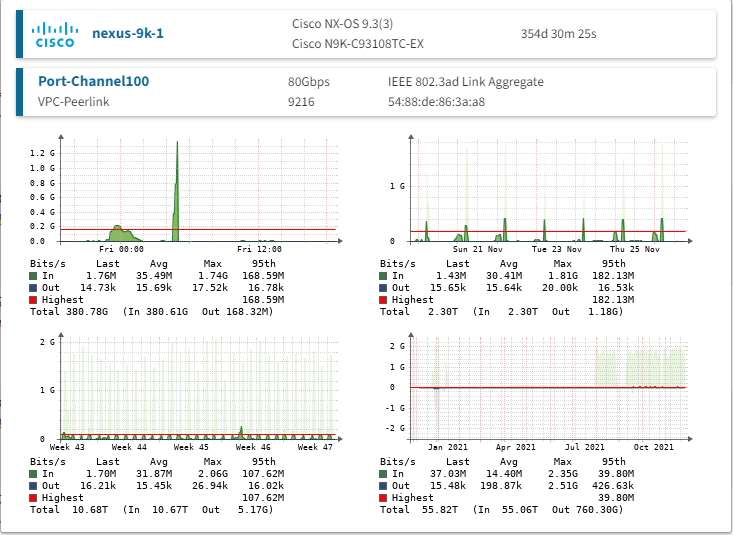This screenshot has width=733, height=535.
Task: Open the monthly graph with Week 43–47
Action: (187, 424)
